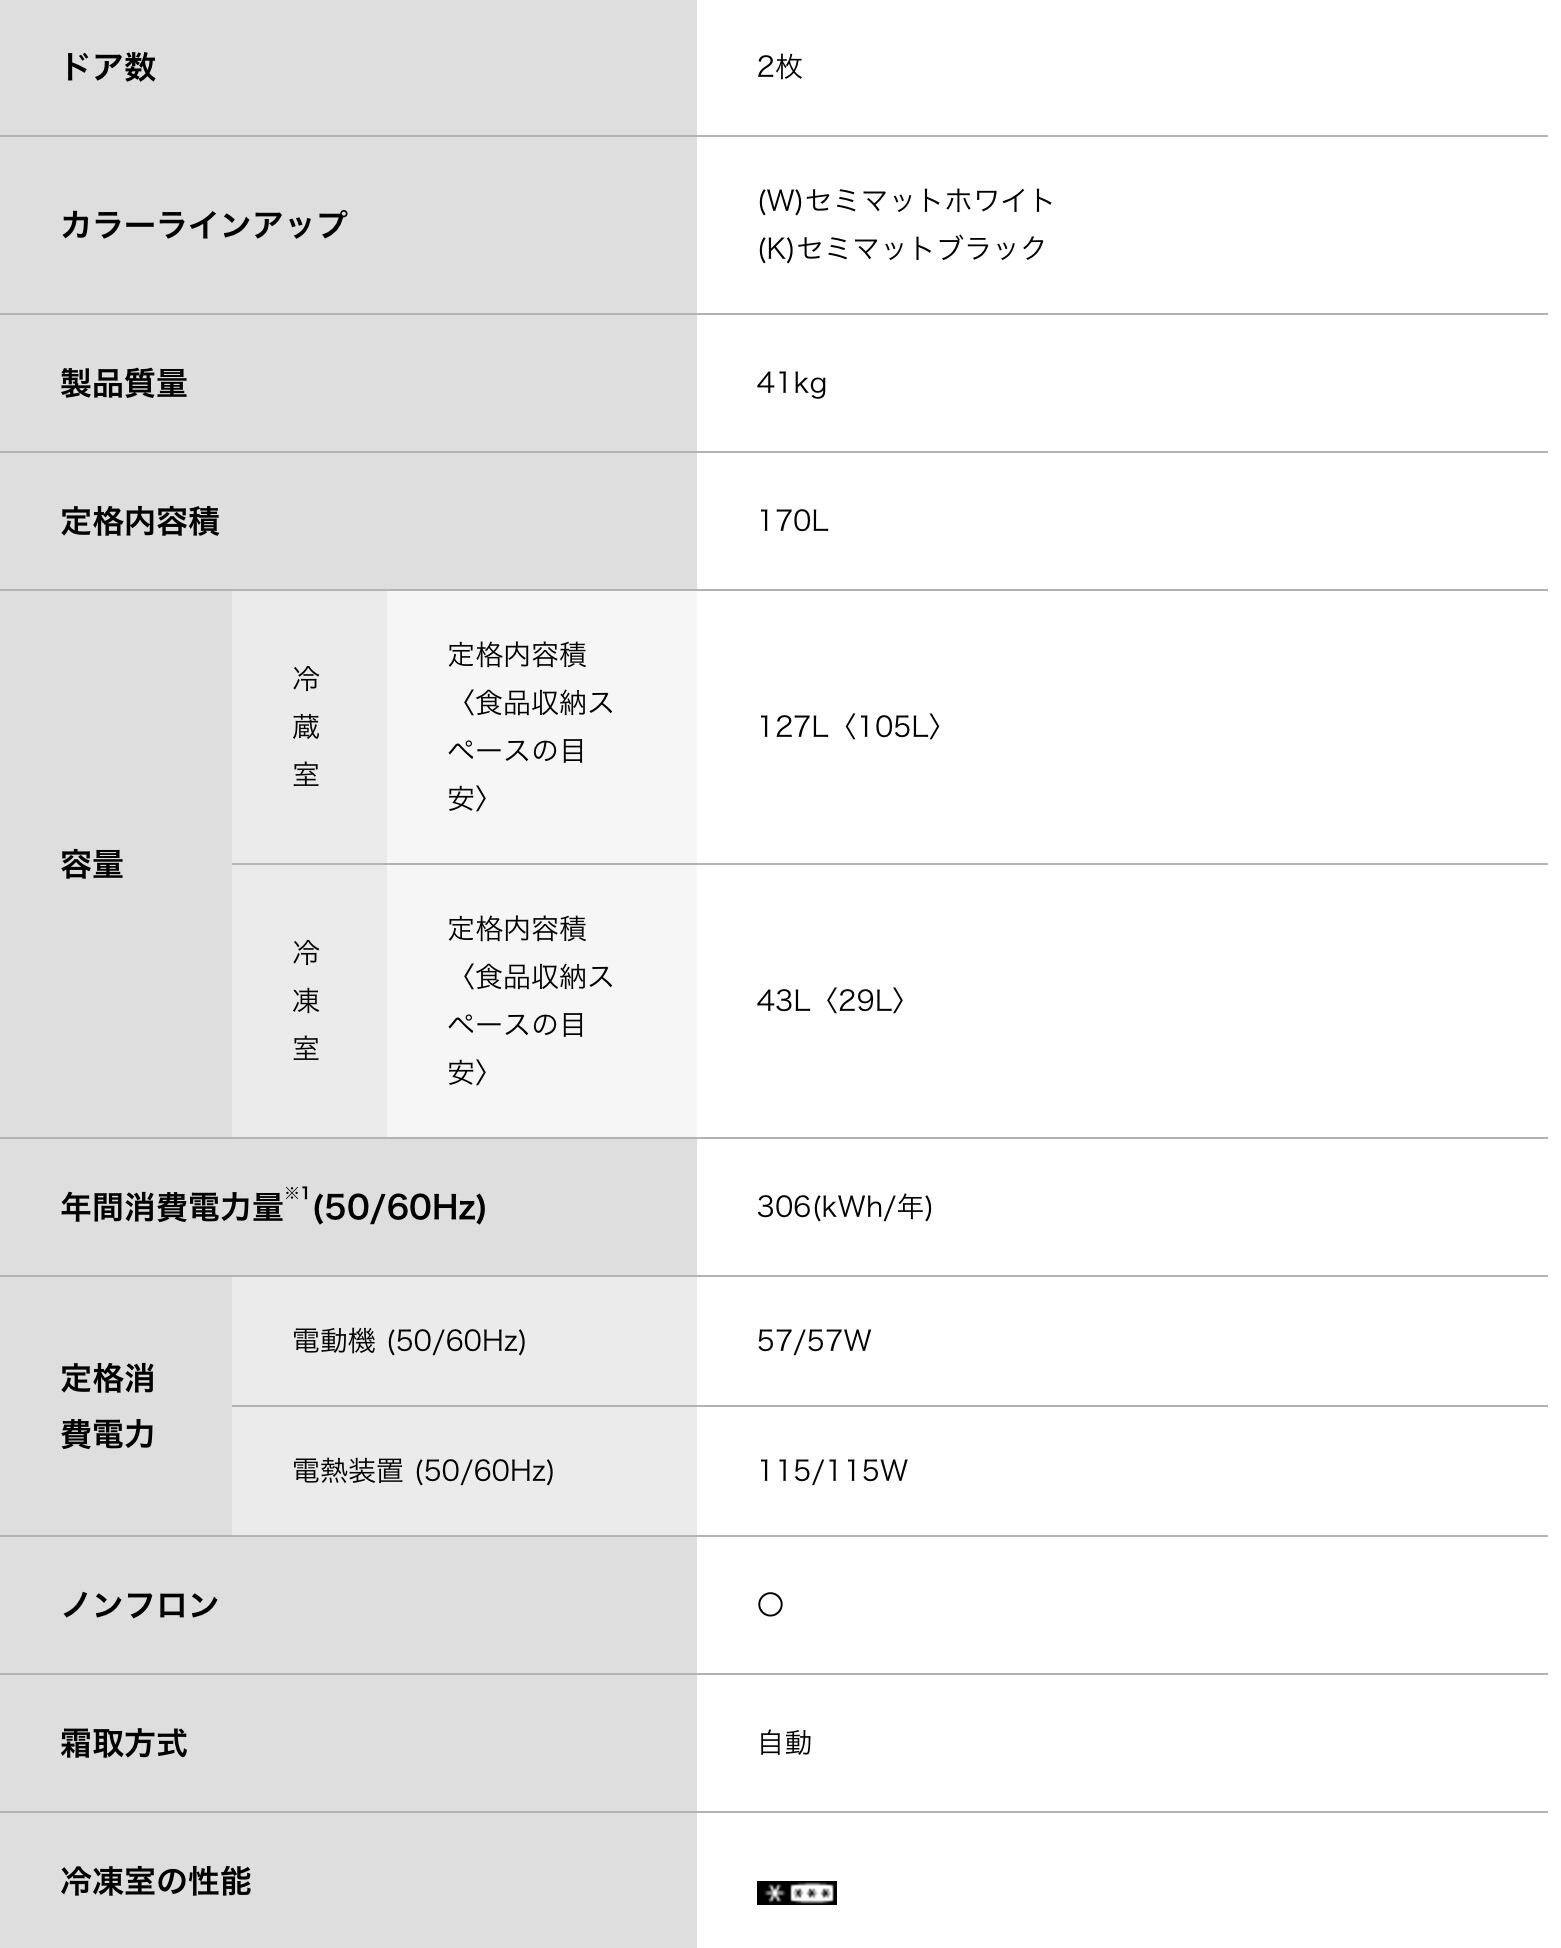1561x1948 pixels.
Task: Select the 定格内容積 170L value
Action: (x=792, y=521)
